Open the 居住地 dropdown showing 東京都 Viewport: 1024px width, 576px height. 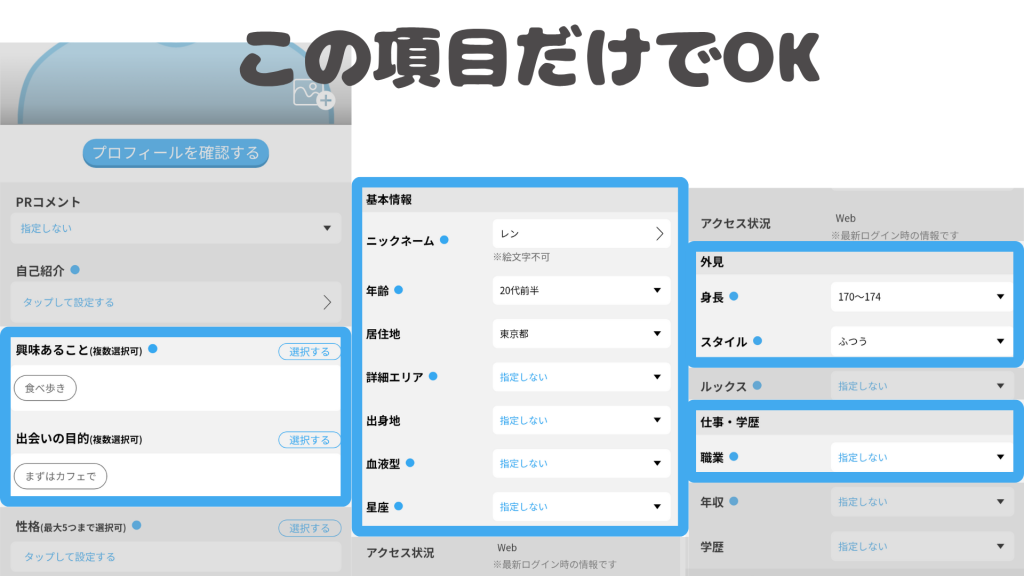581,334
